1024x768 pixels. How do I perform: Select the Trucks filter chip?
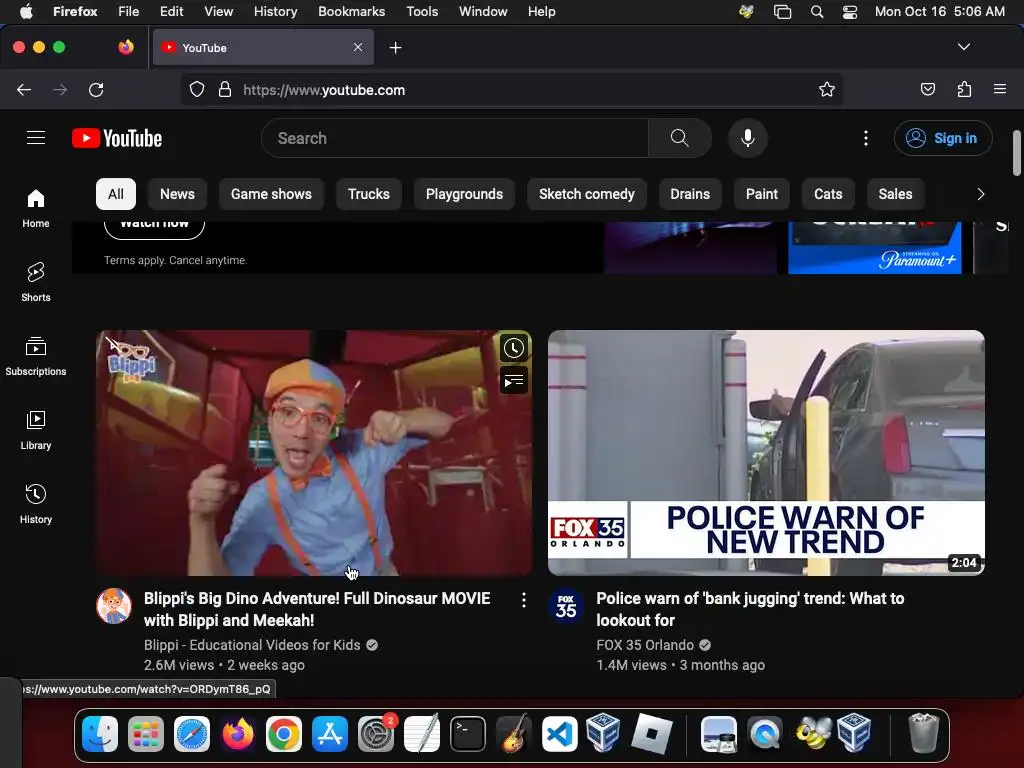pyautogui.click(x=368, y=194)
